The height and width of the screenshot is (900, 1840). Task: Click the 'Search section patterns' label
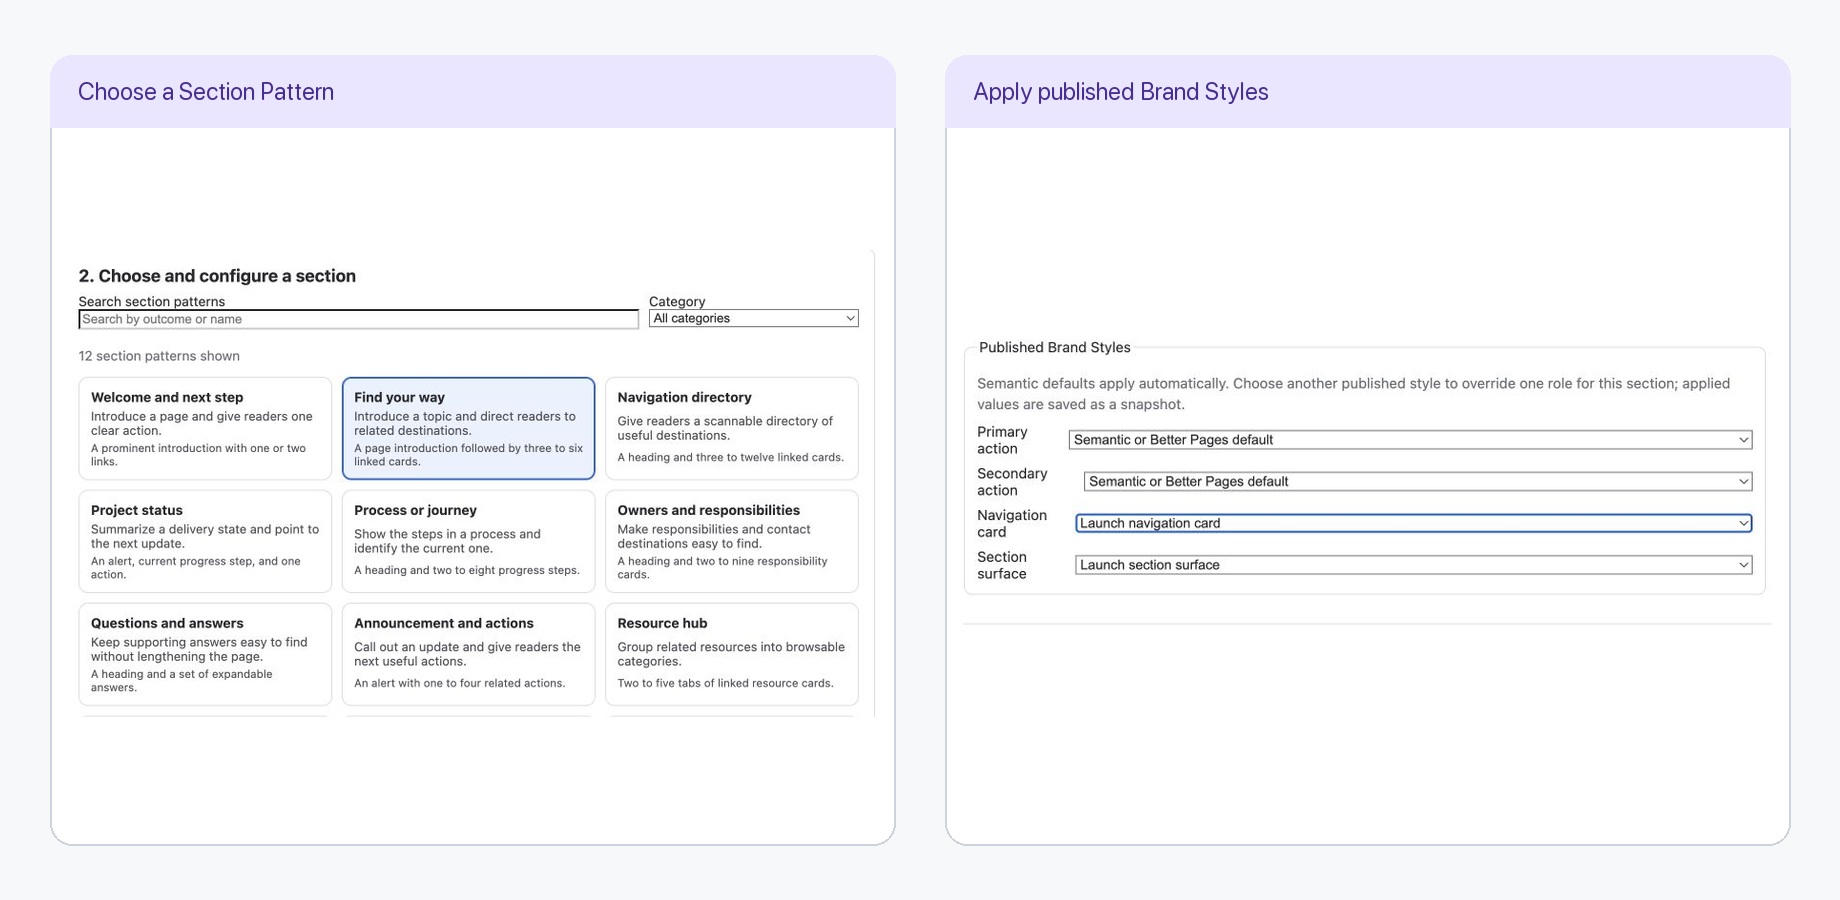152,301
